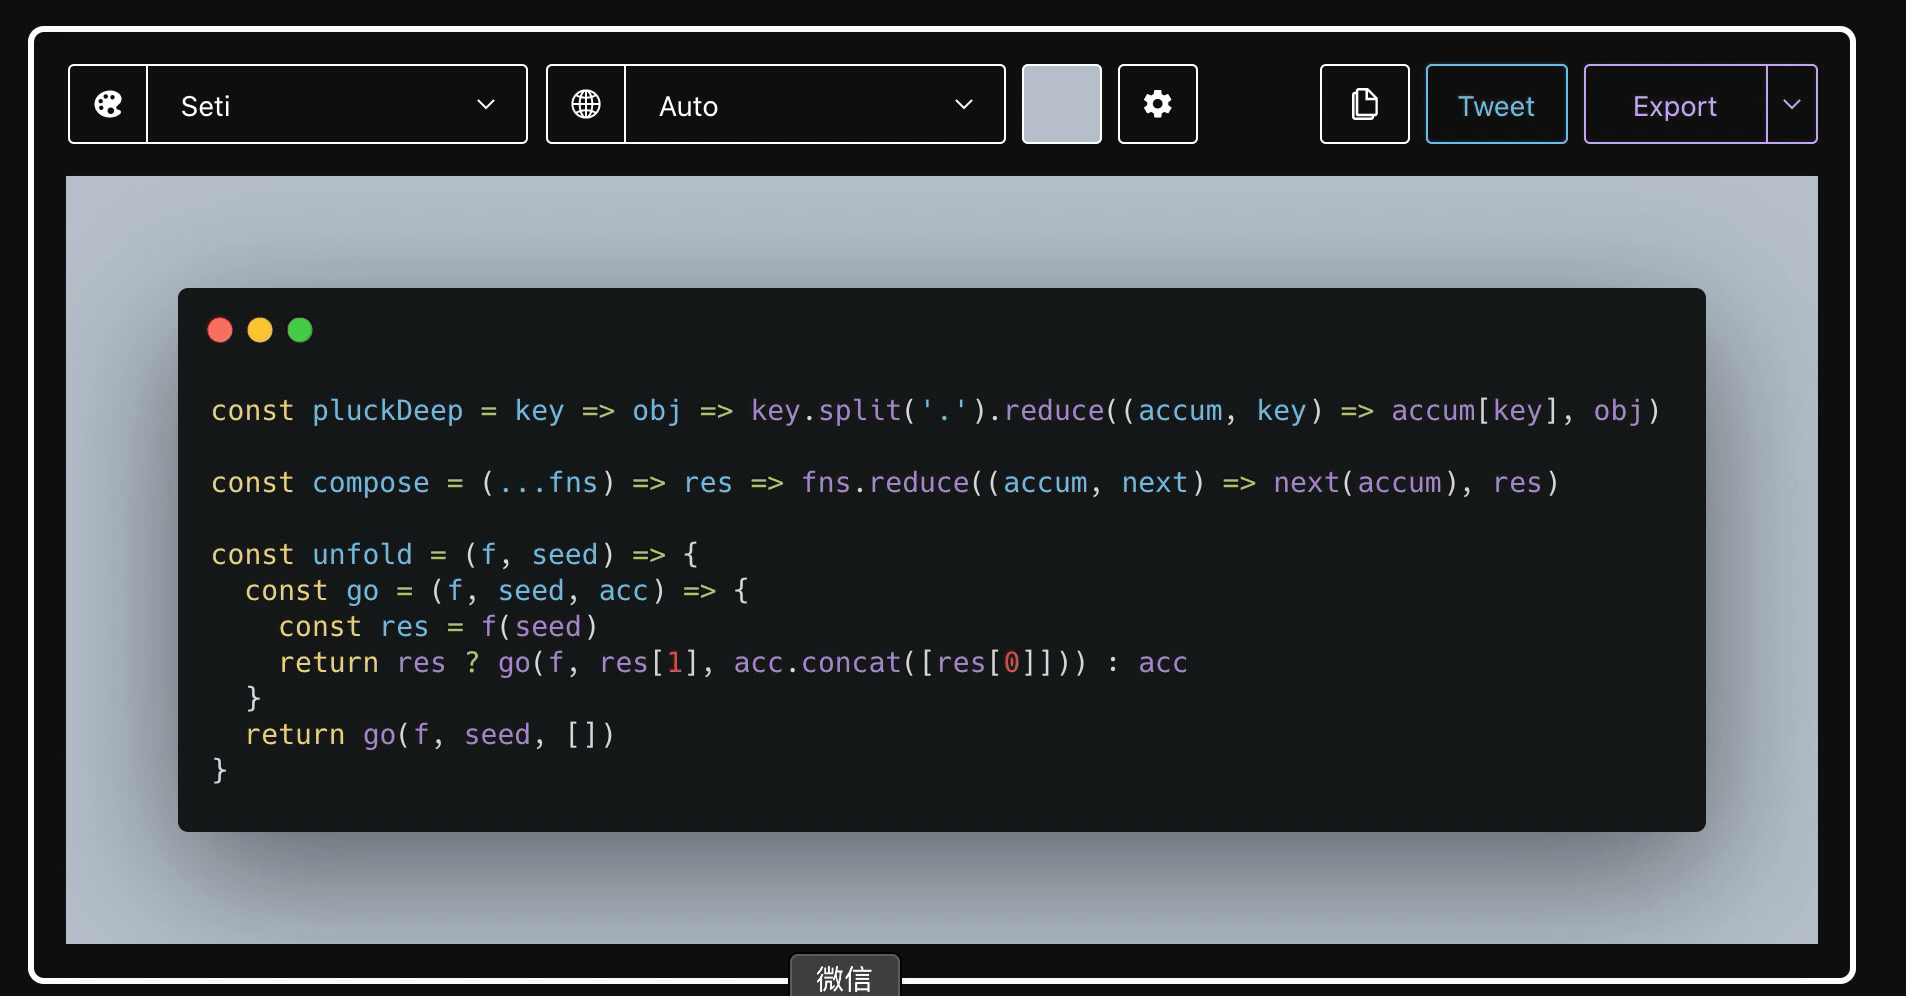Expand the Export options arrow
Screen dimensions: 1906x996
pyautogui.click(x=1792, y=104)
